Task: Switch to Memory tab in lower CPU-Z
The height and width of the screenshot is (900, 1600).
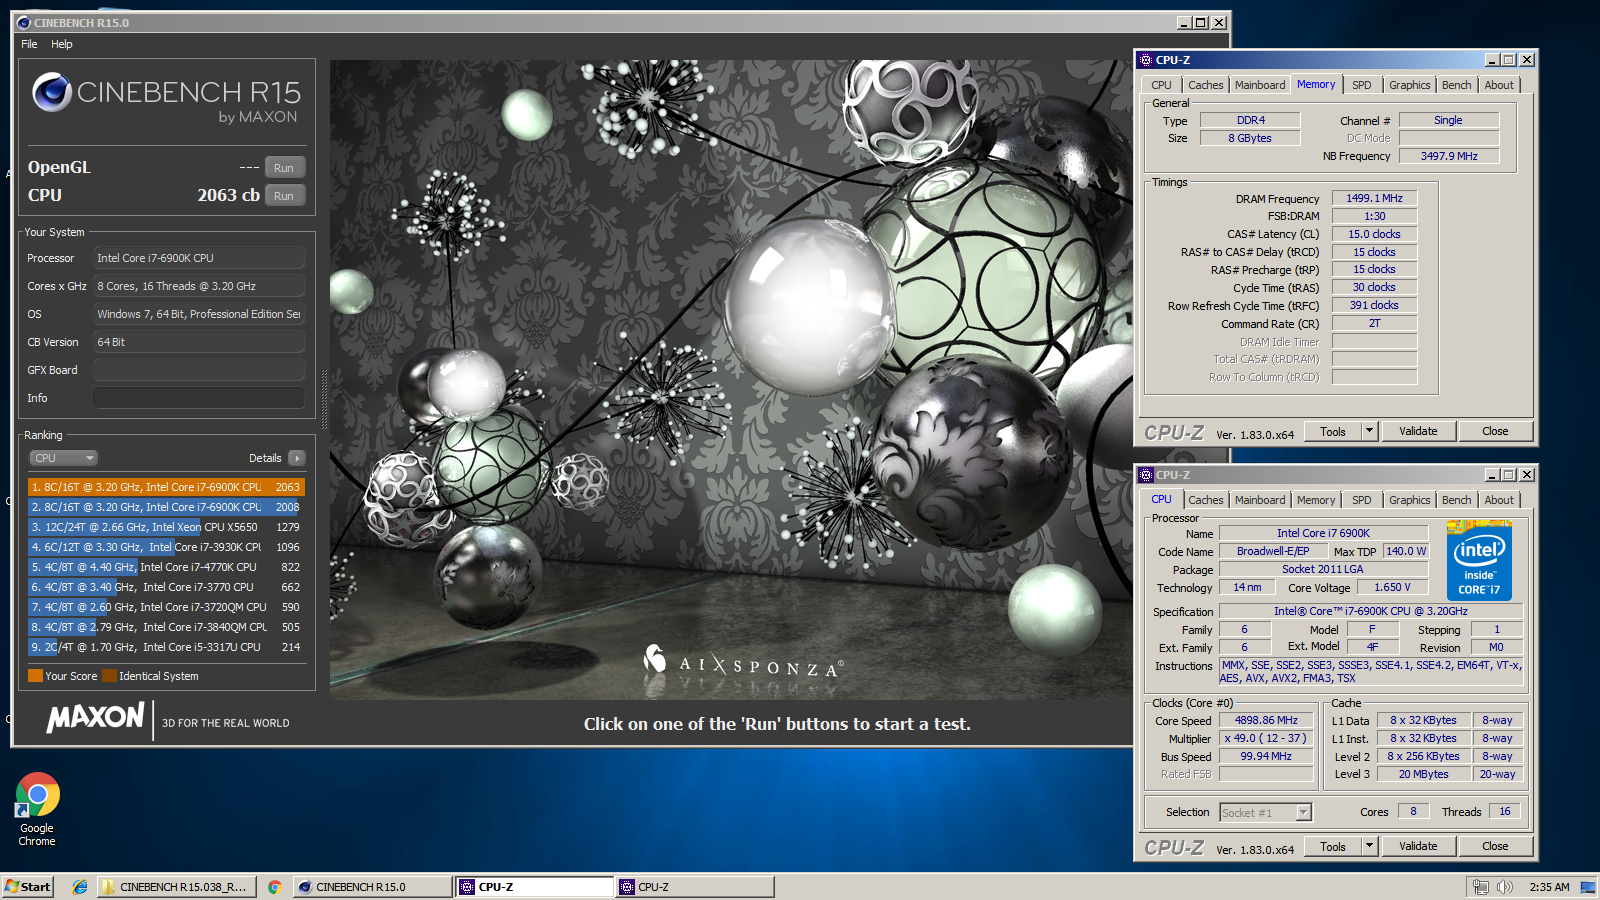Action: point(1316,500)
